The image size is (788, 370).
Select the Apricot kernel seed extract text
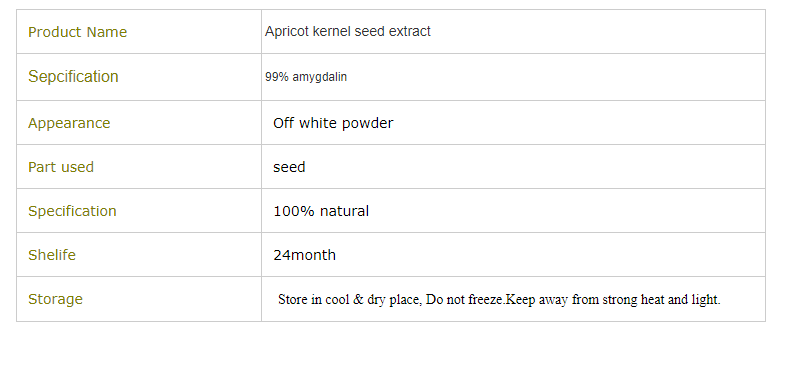pyautogui.click(x=348, y=31)
